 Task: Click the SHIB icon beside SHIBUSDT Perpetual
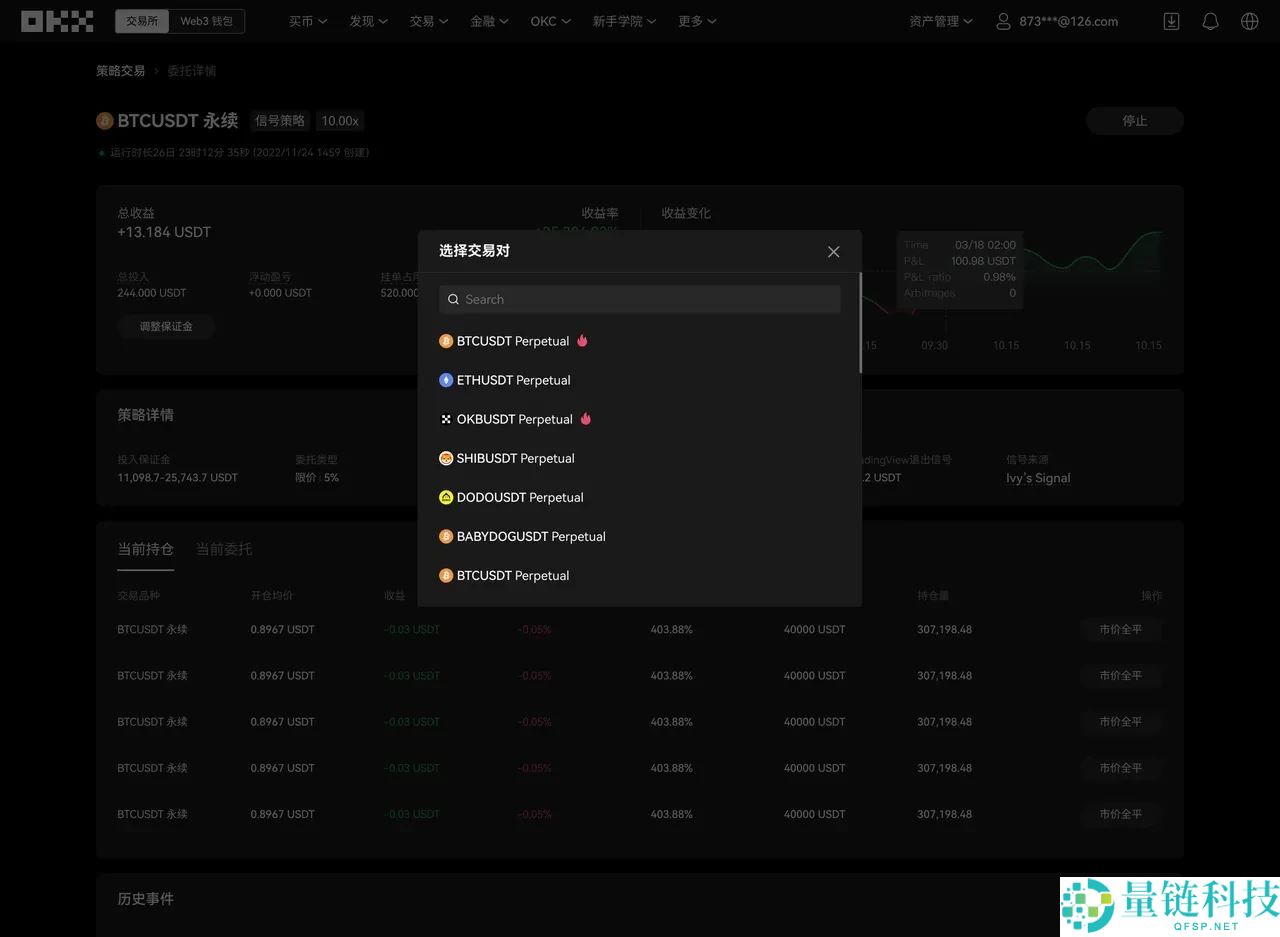point(445,458)
